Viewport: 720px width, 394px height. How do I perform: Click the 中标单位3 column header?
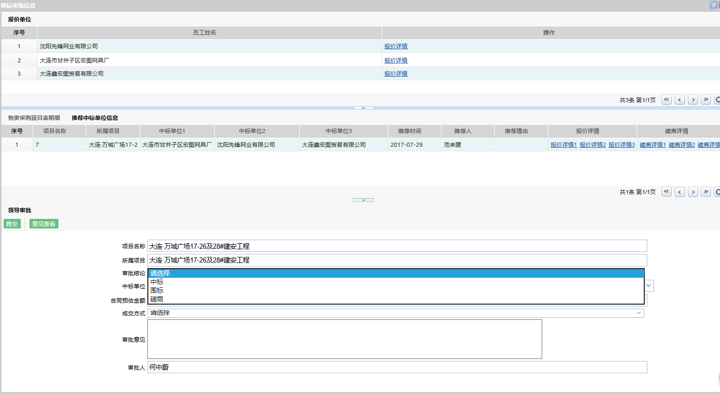(x=343, y=131)
